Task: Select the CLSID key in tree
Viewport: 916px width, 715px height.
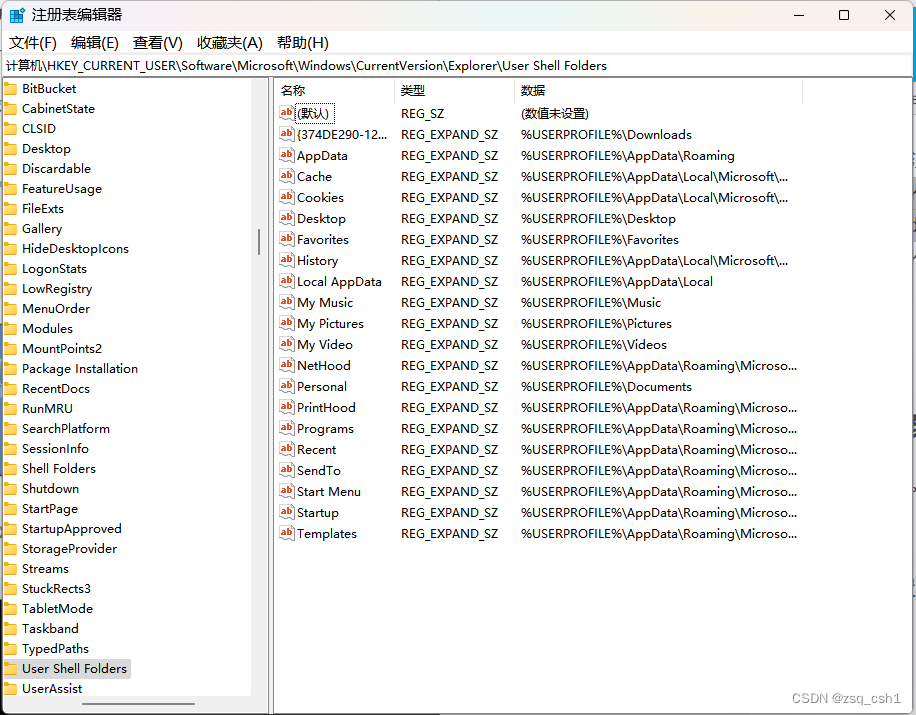Action: 39,129
